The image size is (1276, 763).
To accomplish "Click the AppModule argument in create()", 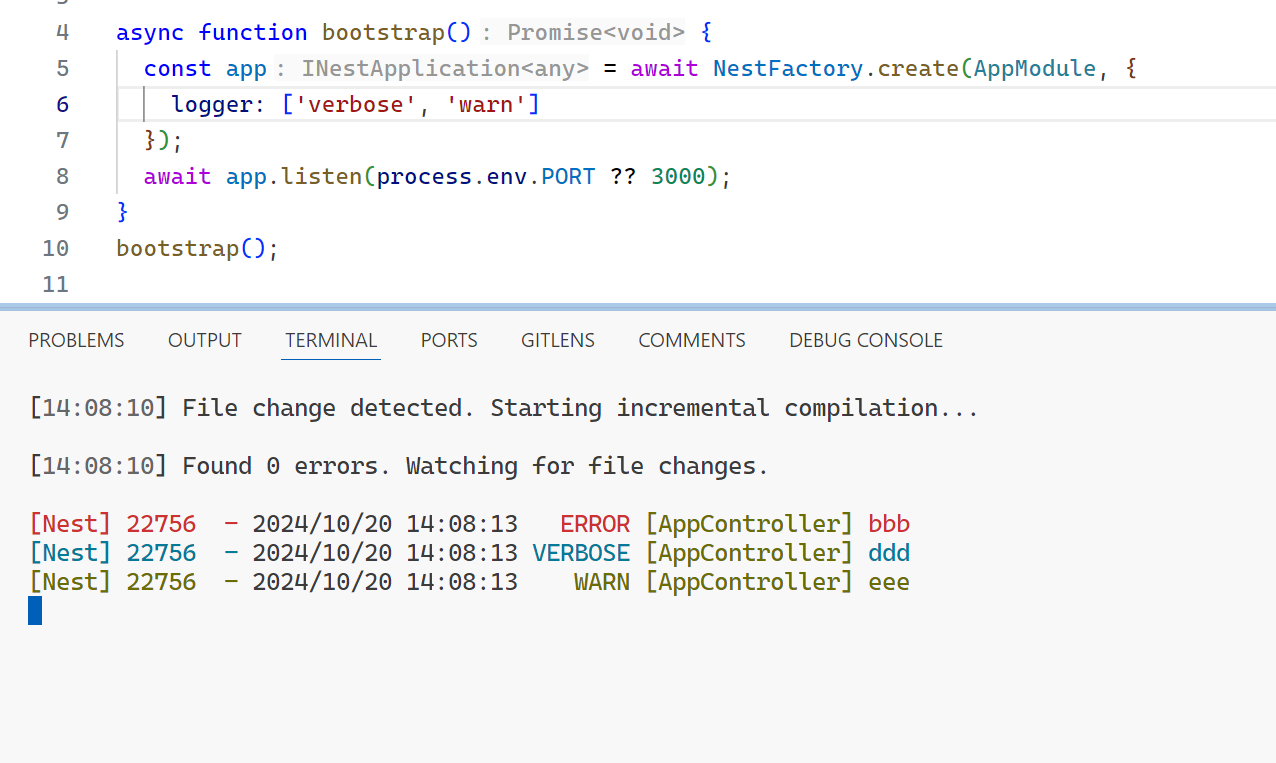I will point(1034,68).
